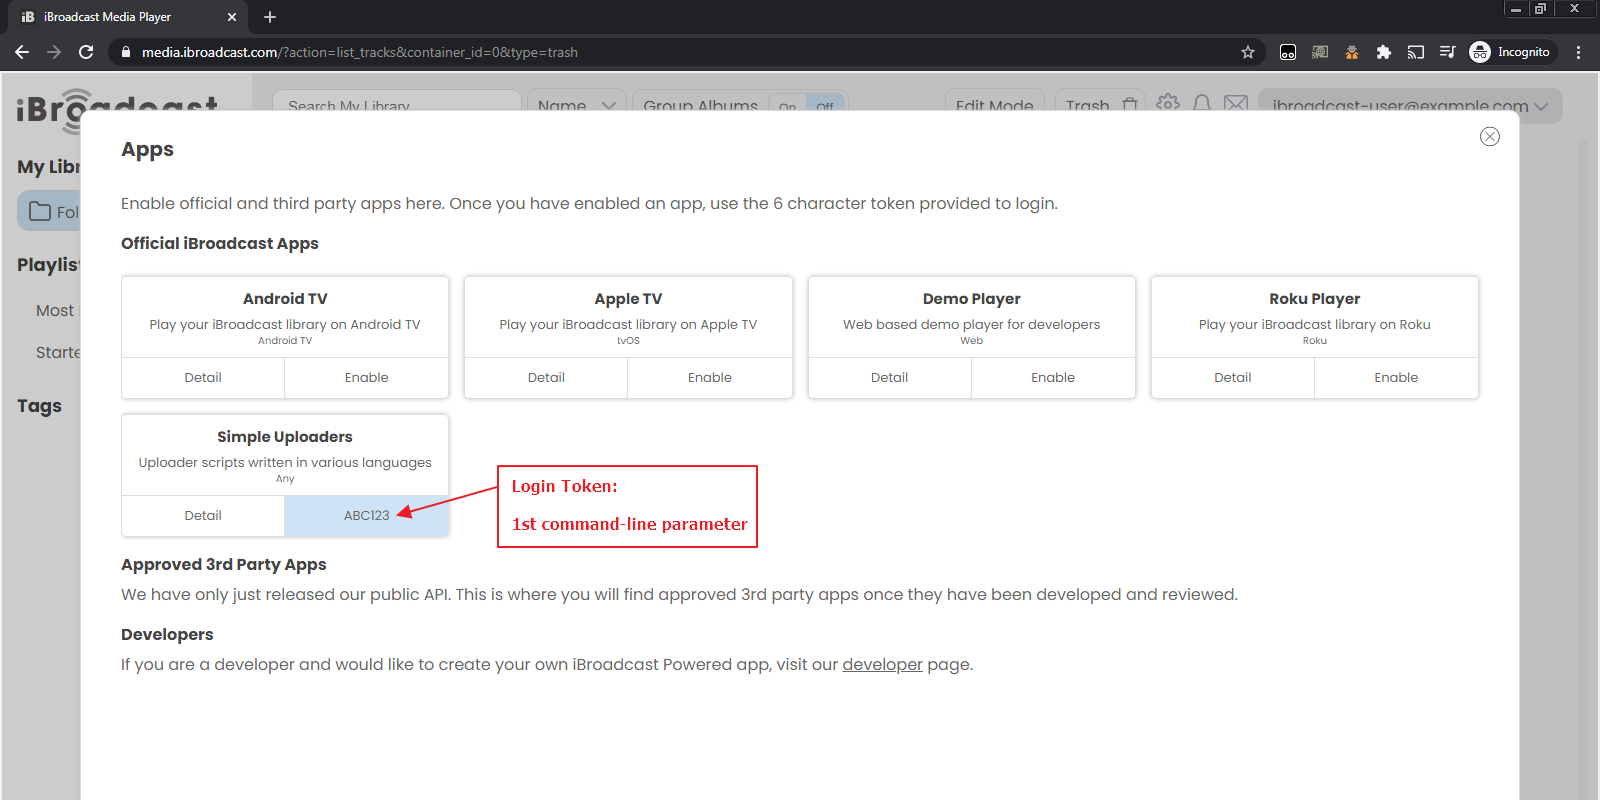Click the Cast media icon in toolbar

coord(1416,52)
